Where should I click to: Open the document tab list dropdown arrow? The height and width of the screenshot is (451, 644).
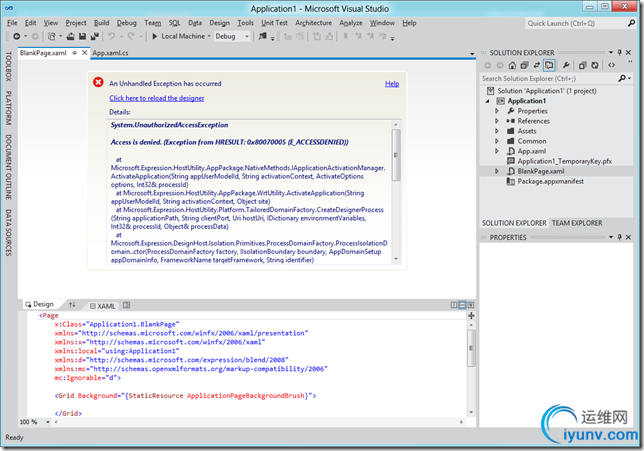pyautogui.click(x=472, y=53)
